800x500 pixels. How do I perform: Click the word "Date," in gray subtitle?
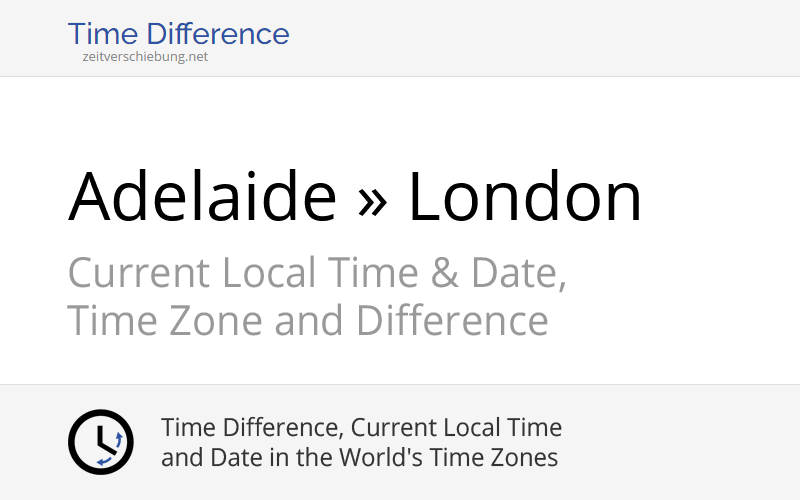(518, 273)
